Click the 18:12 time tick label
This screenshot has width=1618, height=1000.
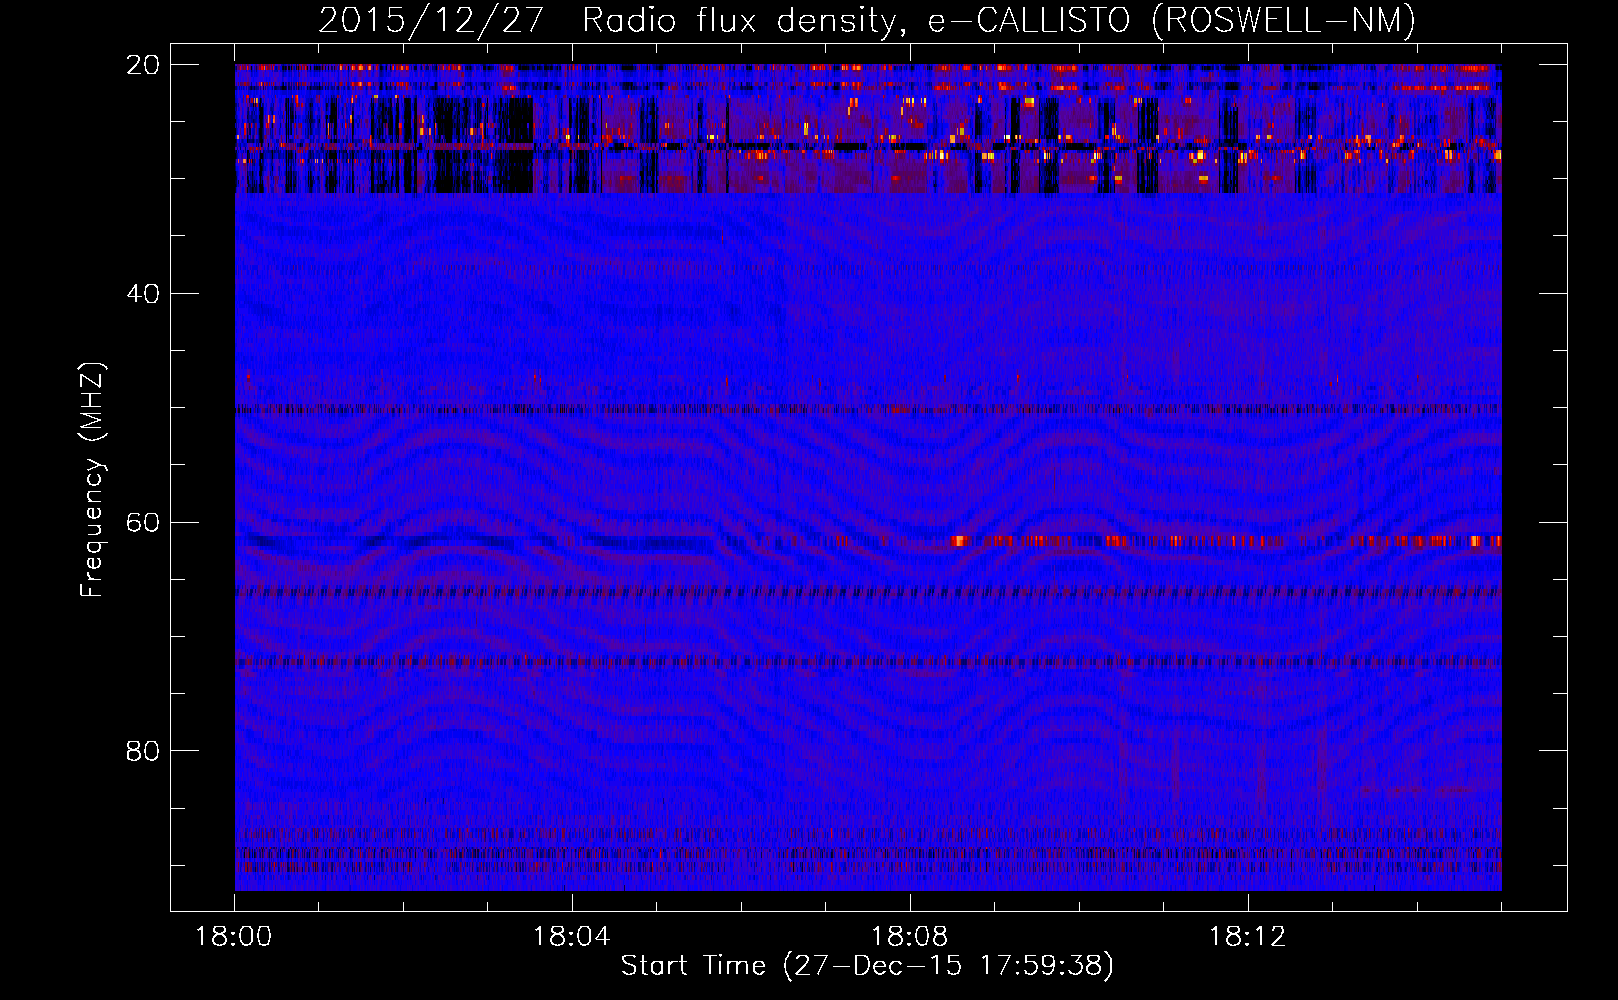click(1247, 937)
